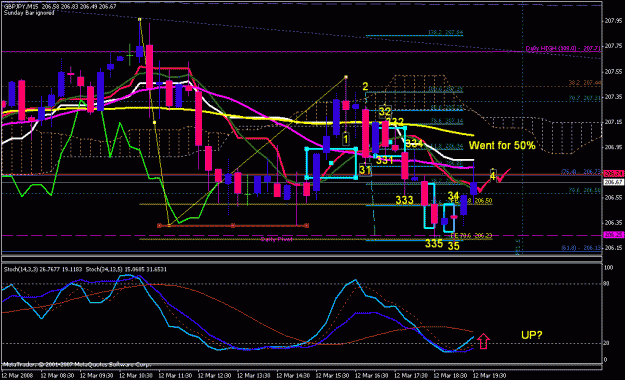Select the yellow wave label '331'

pos(385,160)
